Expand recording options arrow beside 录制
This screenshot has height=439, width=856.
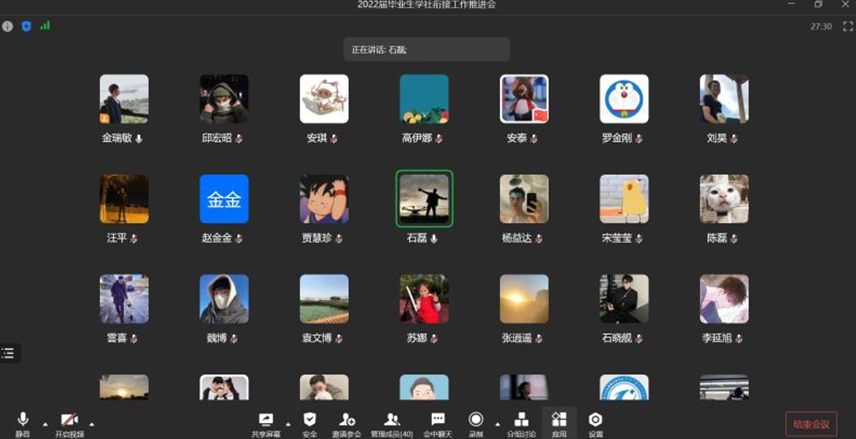click(497, 423)
